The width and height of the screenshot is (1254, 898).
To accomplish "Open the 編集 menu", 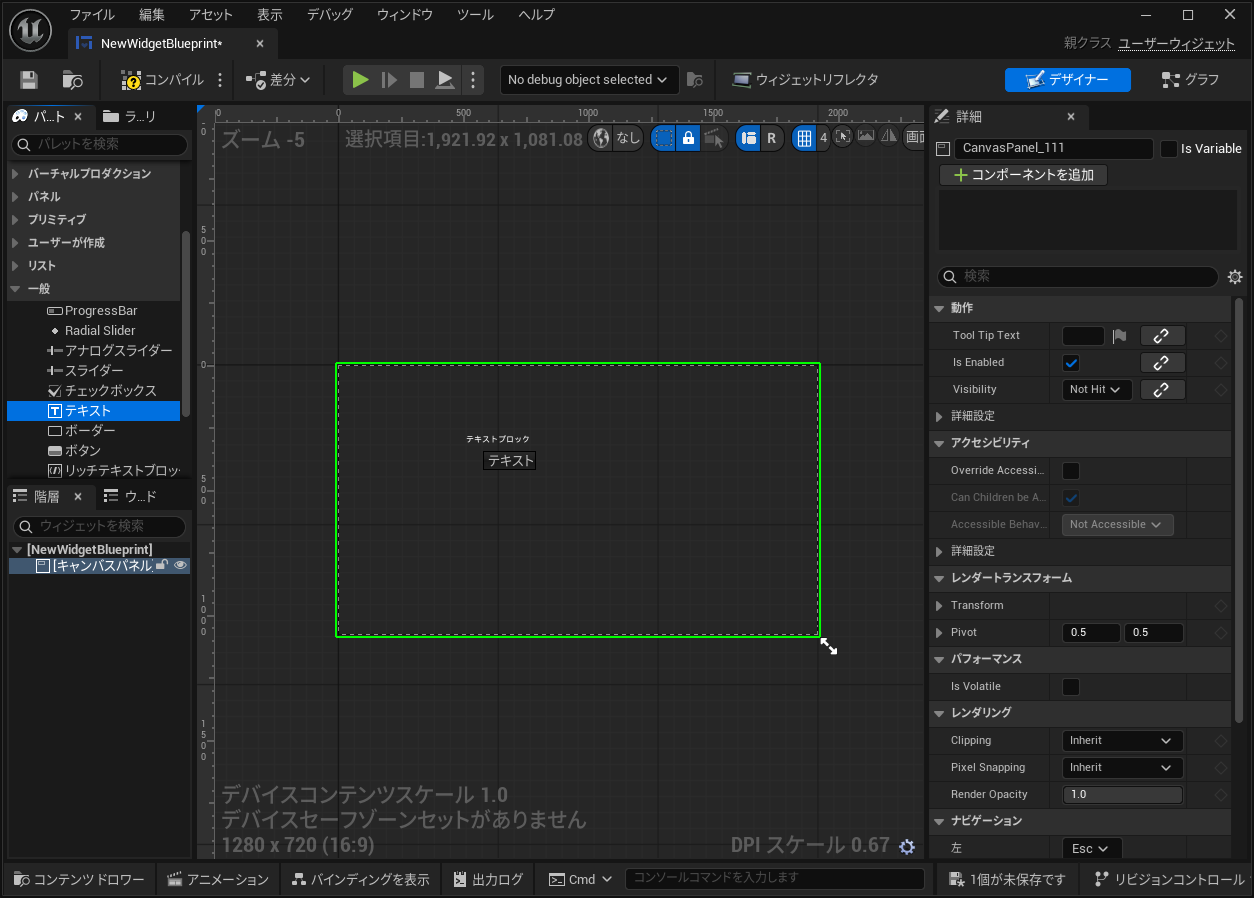I will coord(152,15).
